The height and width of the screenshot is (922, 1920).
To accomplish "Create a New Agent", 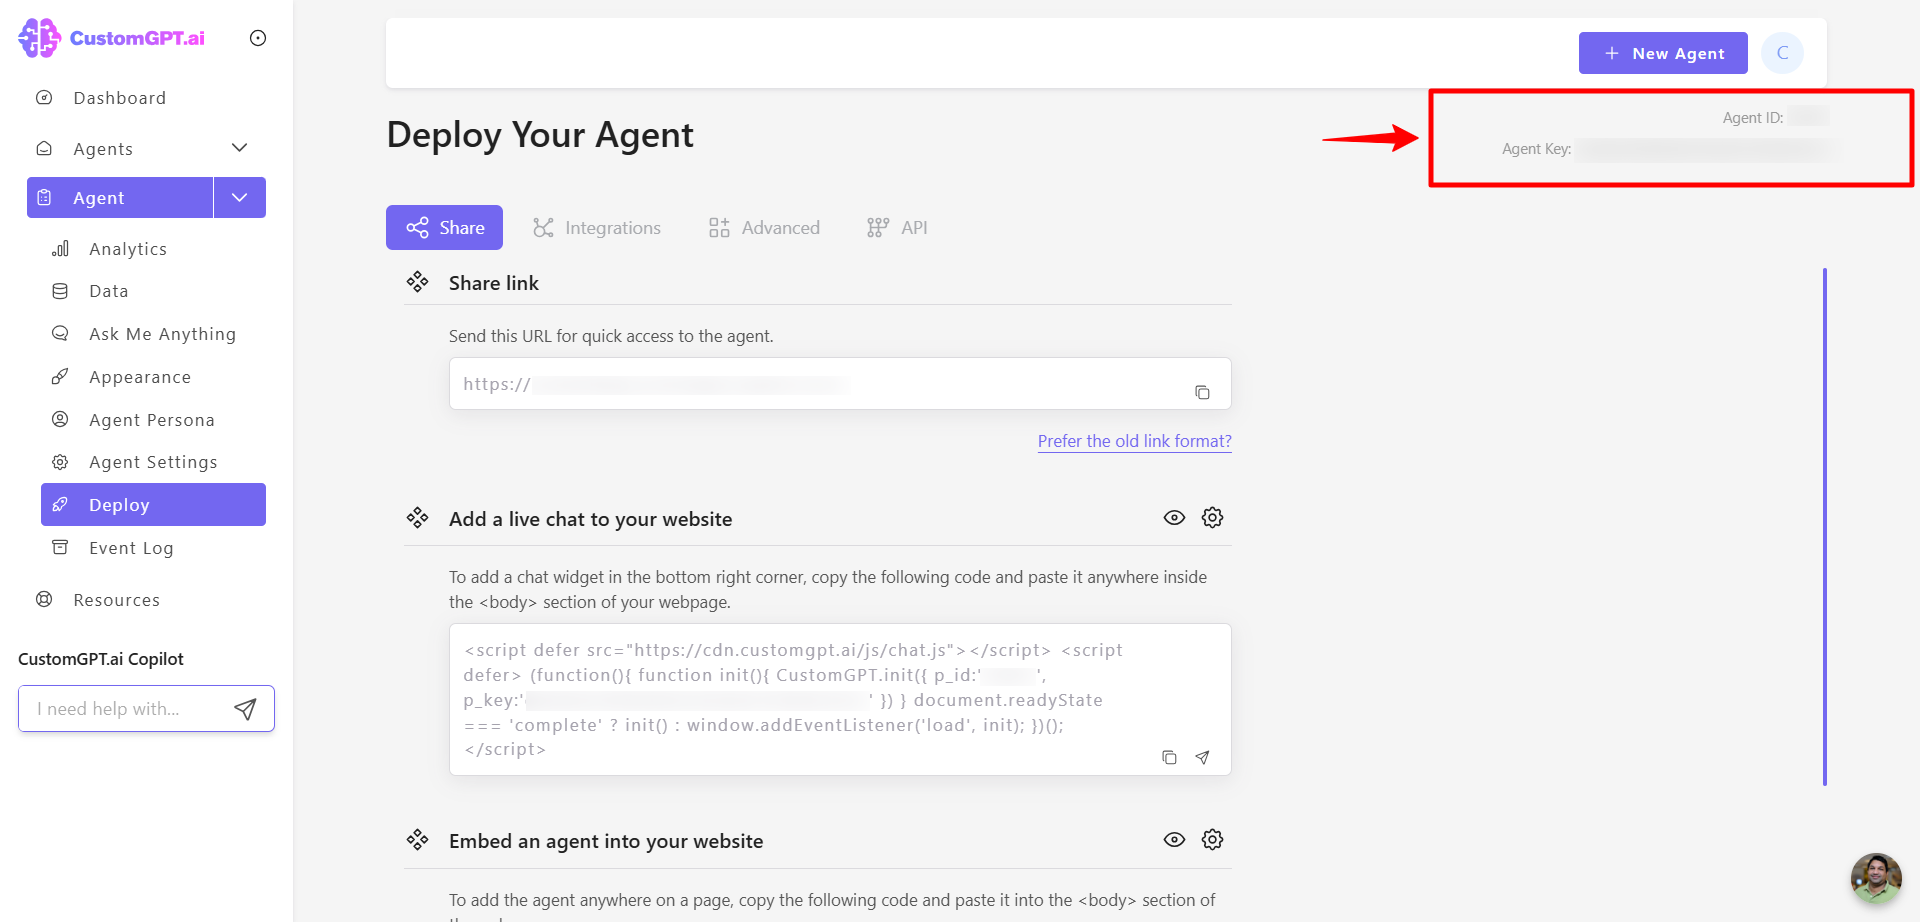I will coord(1663,53).
